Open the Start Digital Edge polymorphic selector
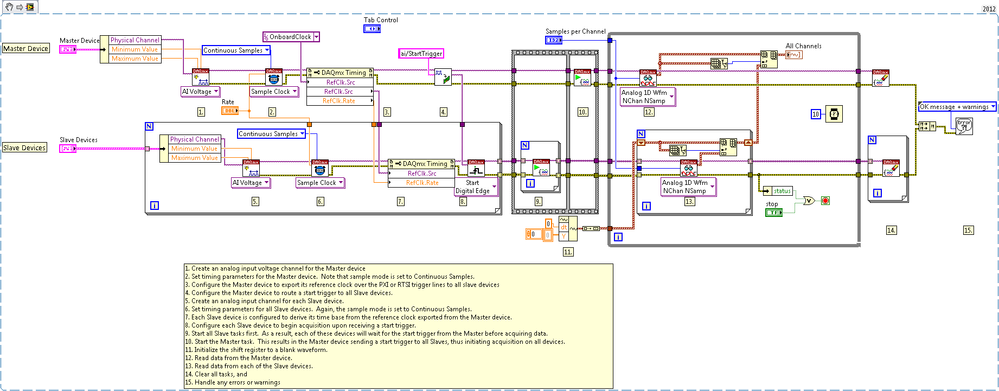This screenshot has height=391, width=999. (x=476, y=187)
